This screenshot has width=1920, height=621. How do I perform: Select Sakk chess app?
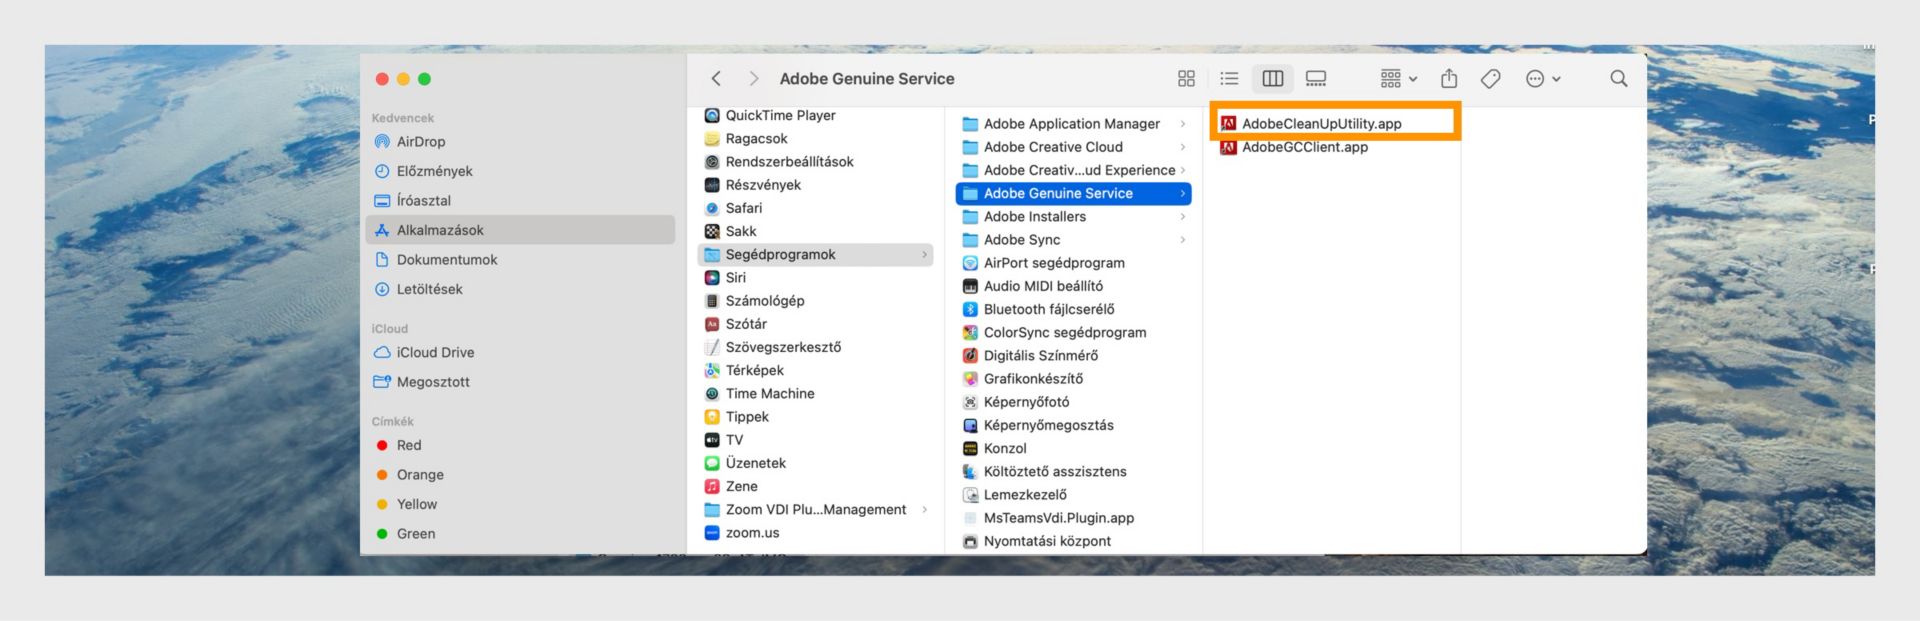[815, 231]
